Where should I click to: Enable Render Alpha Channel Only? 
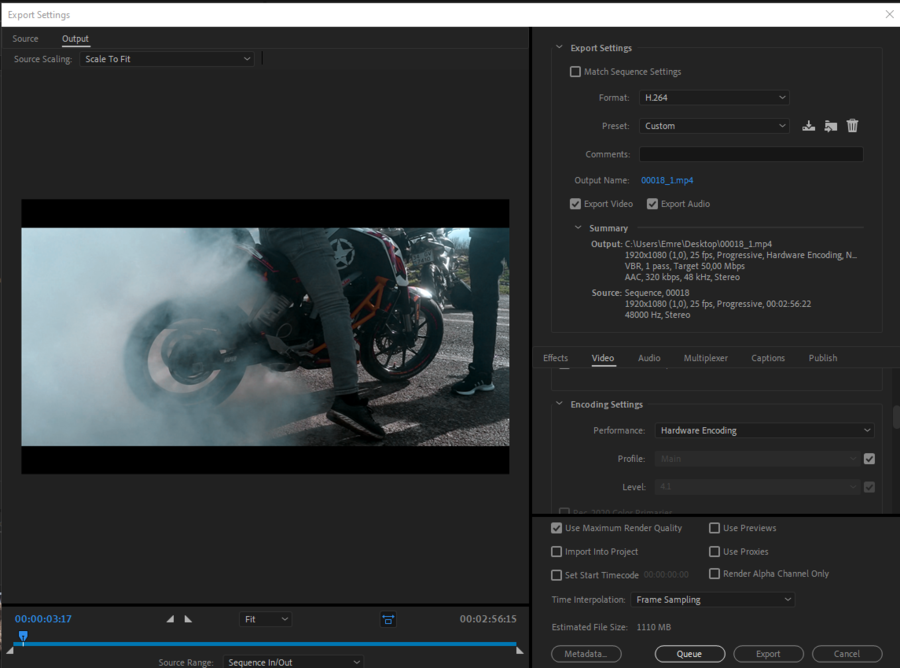pos(714,574)
